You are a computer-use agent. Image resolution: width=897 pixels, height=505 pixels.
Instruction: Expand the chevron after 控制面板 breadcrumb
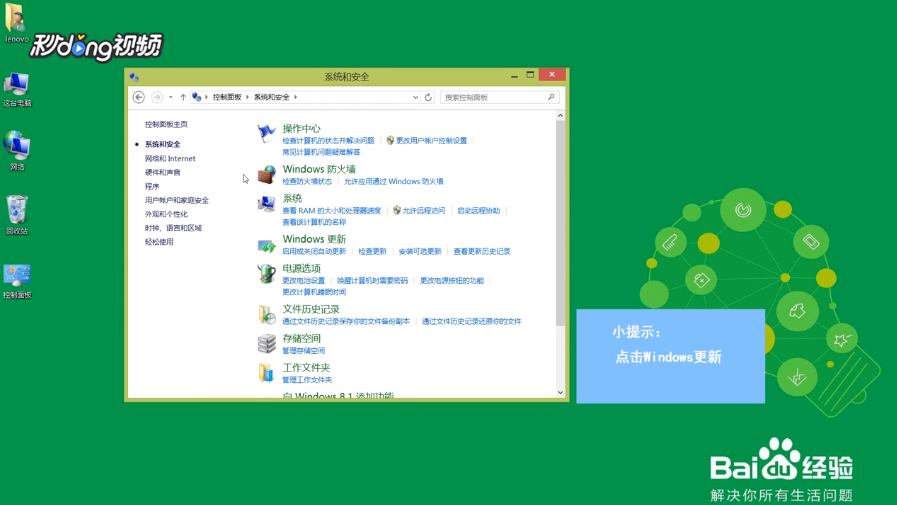tap(248, 97)
